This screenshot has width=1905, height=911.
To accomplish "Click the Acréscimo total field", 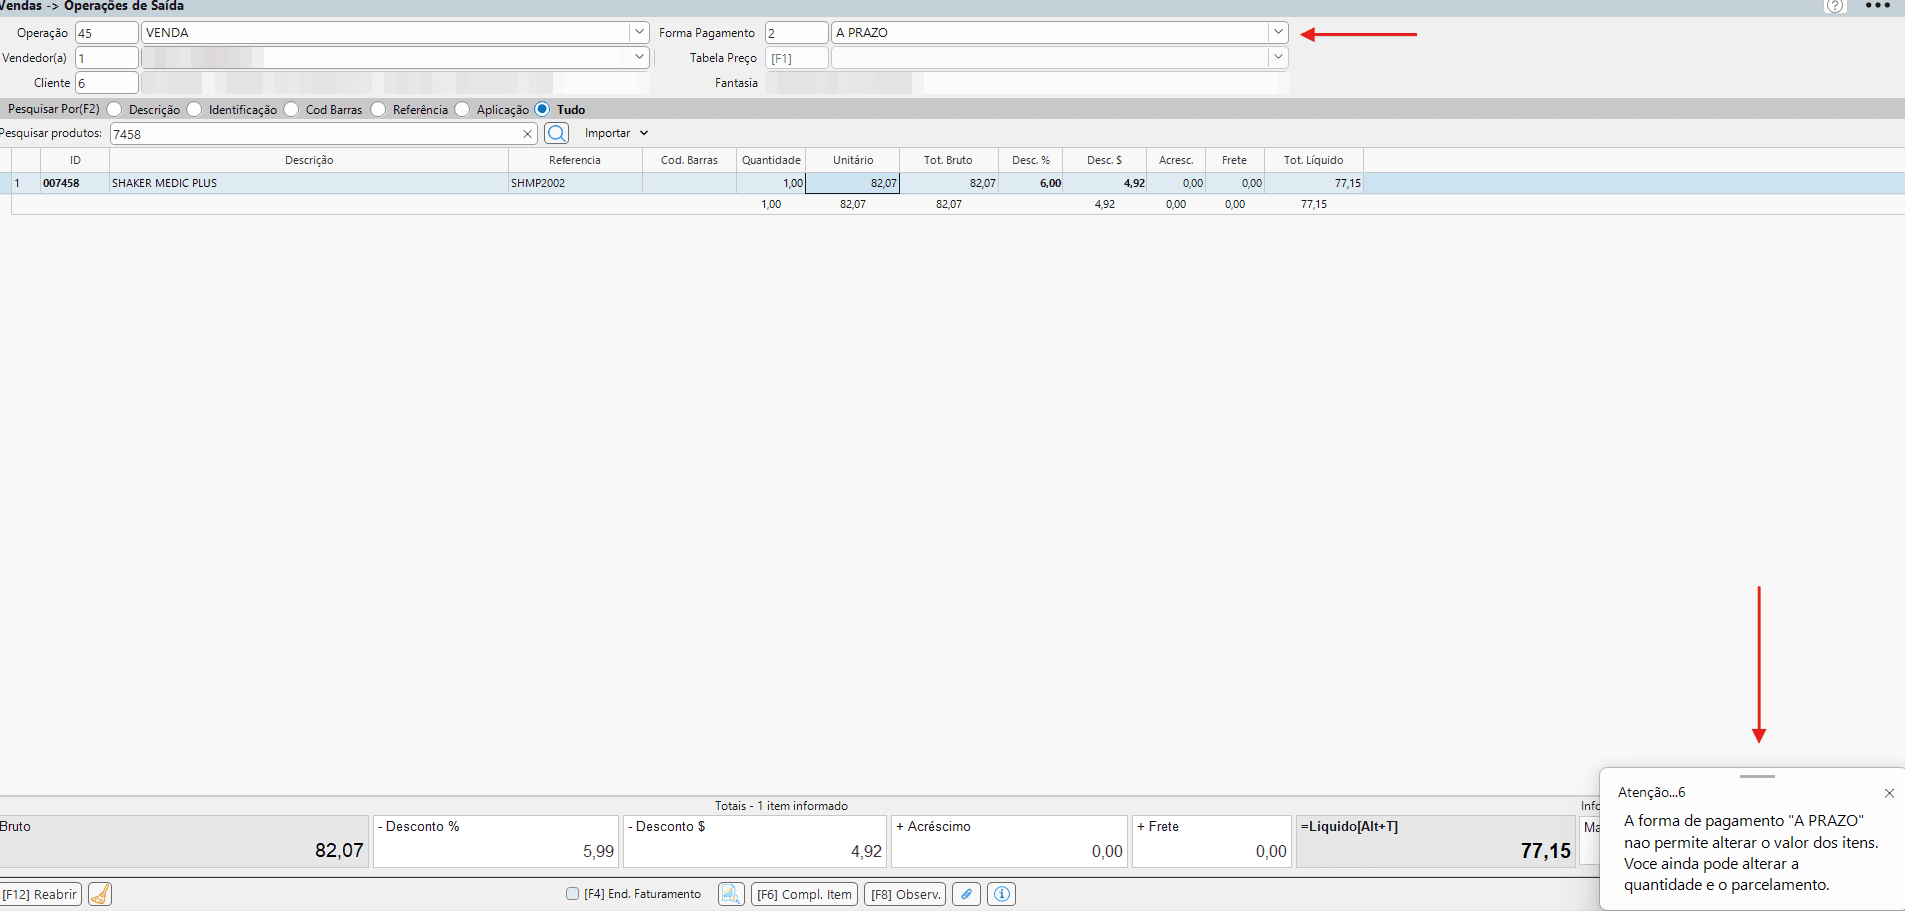I will (x=1009, y=841).
